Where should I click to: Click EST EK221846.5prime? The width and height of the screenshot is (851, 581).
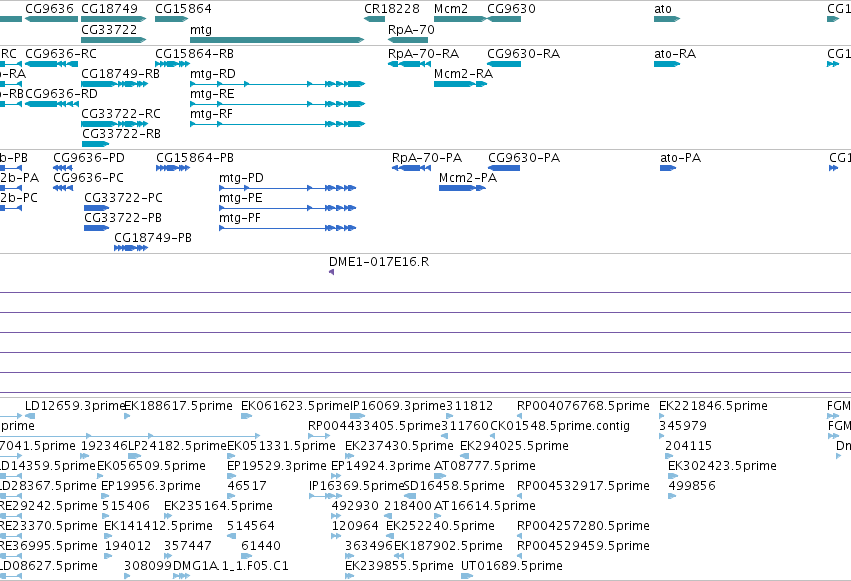coord(713,406)
